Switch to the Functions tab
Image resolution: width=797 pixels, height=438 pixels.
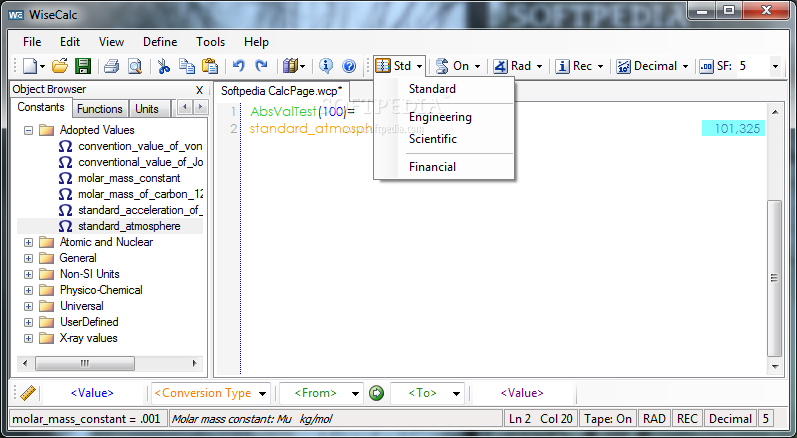pos(100,109)
